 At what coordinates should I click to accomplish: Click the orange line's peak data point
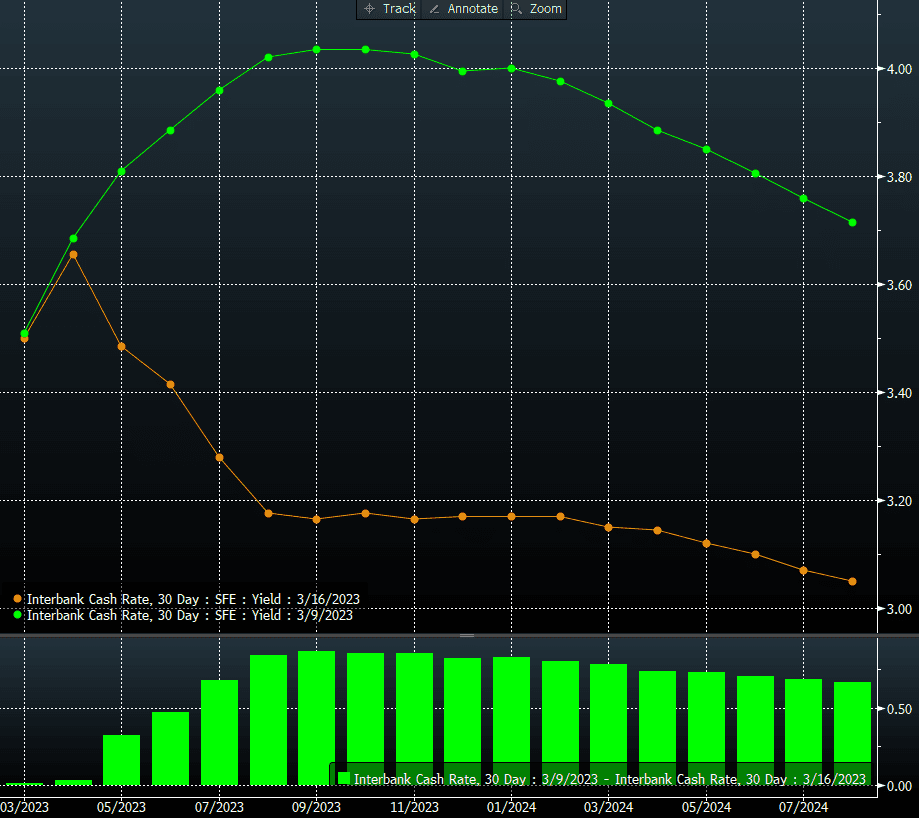73,255
